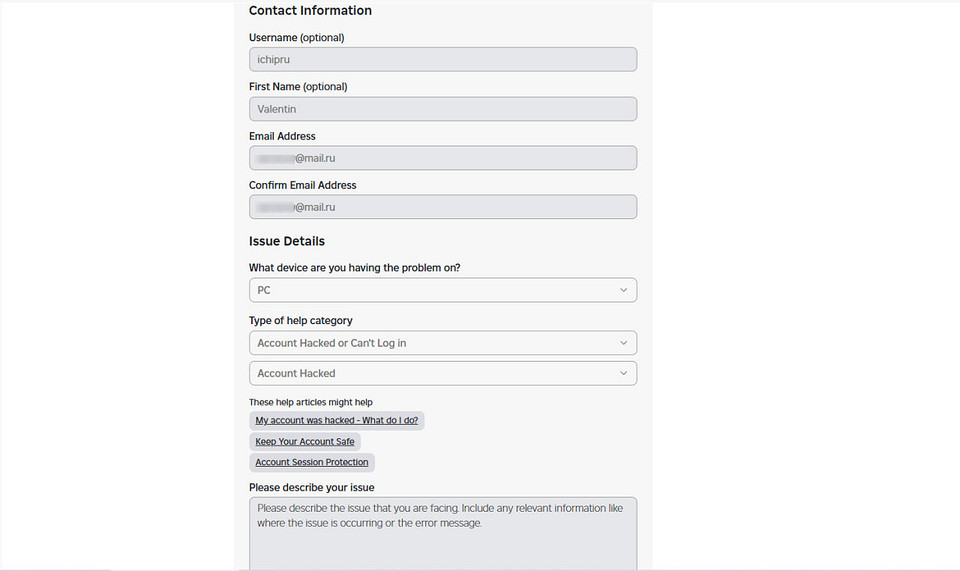Click the chevron on the help category dropdown

pos(623,343)
